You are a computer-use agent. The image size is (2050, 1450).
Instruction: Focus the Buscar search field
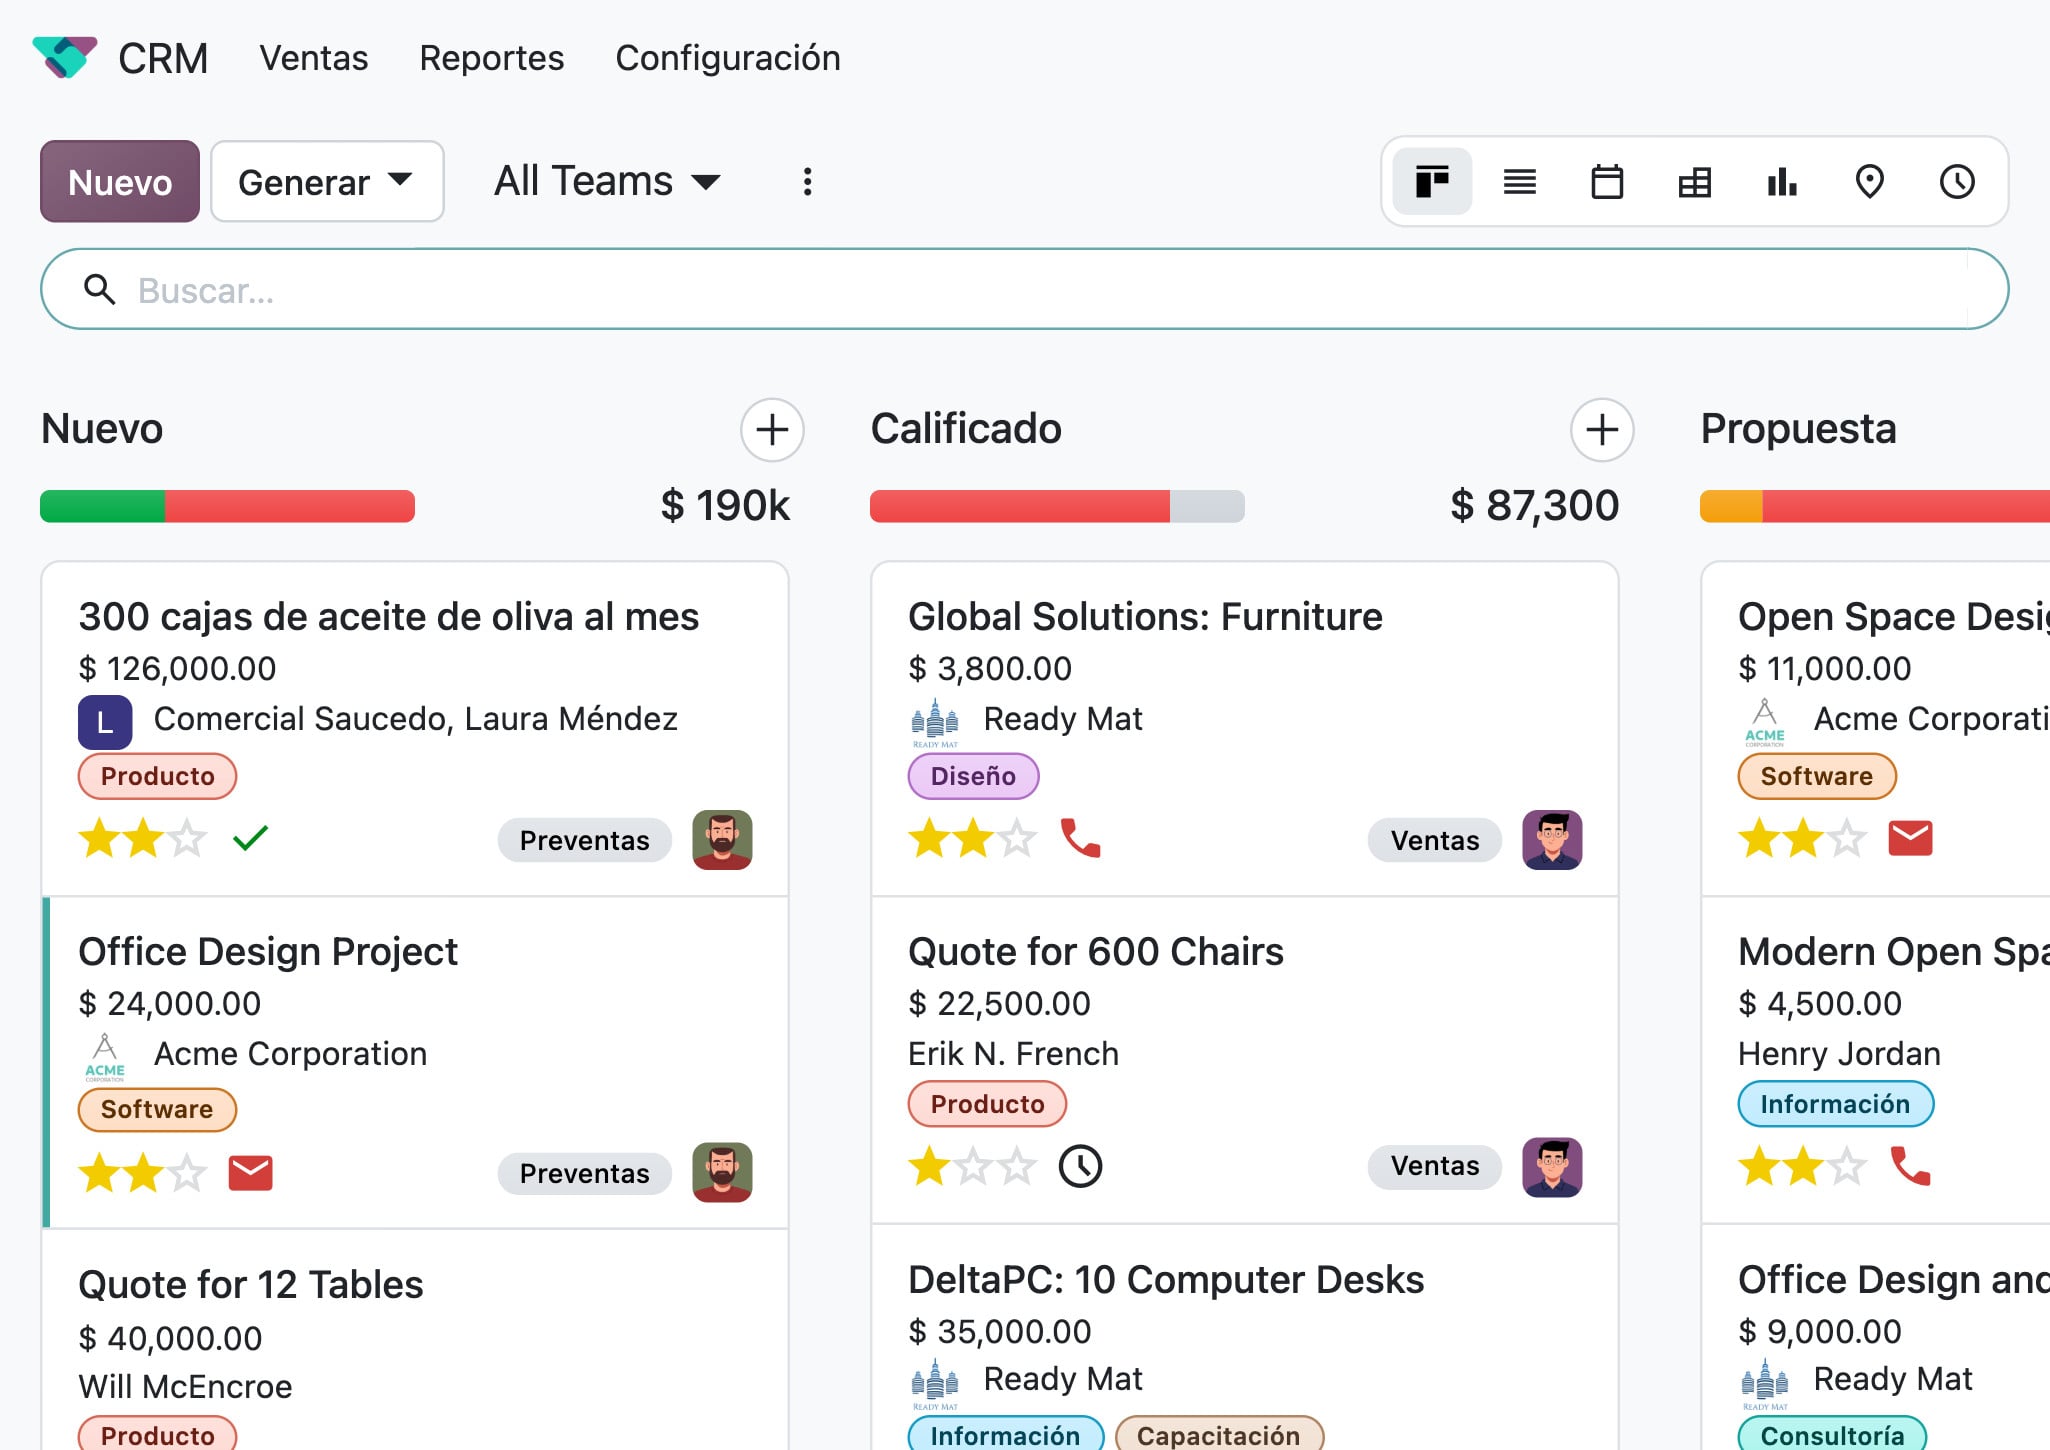[1024, 289]
